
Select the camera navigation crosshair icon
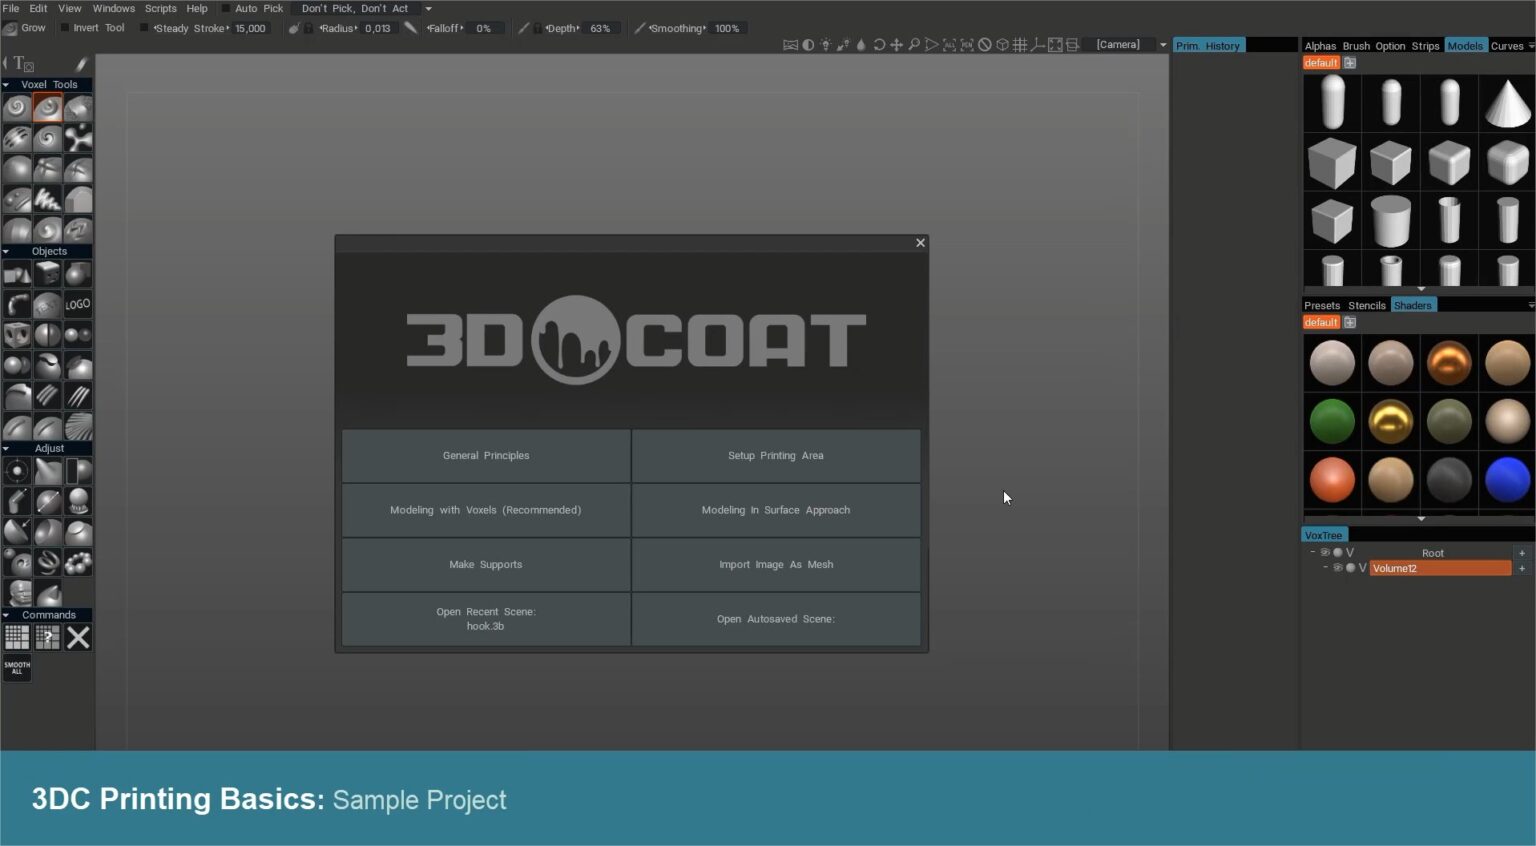pyautogui.click(x=897, y=45)
